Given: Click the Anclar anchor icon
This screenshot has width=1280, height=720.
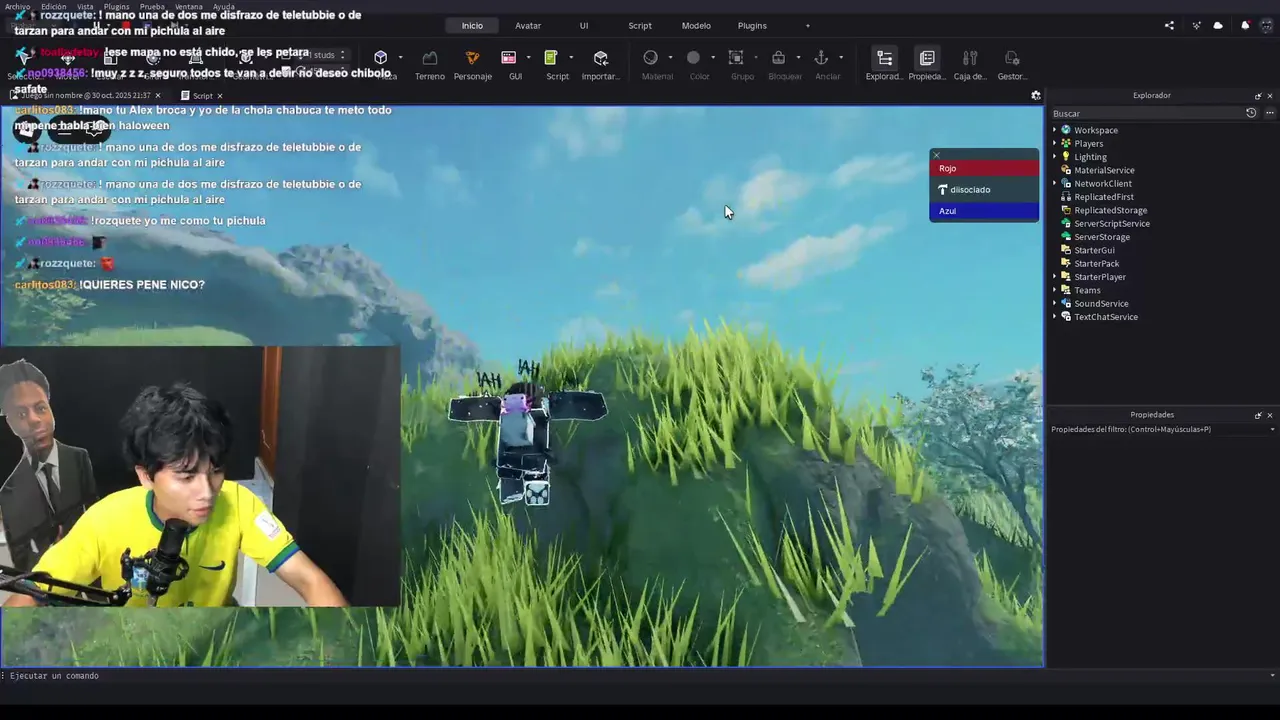Looking at the screenshot, I should pyautogui.click(x=821, y=58).
